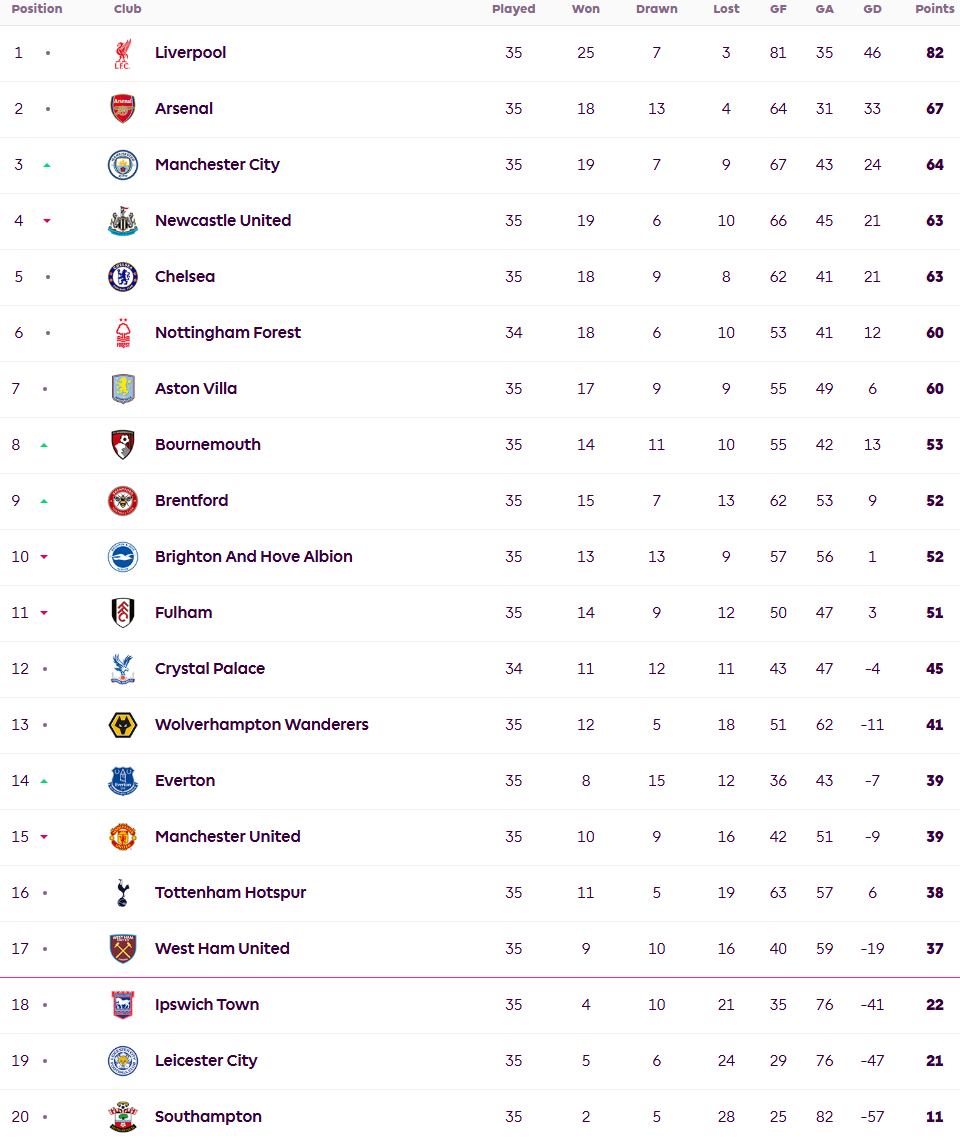Click the Newcastle United crest
The height and width of the screenshot is (1140, 960).
[x=123, y=221]
